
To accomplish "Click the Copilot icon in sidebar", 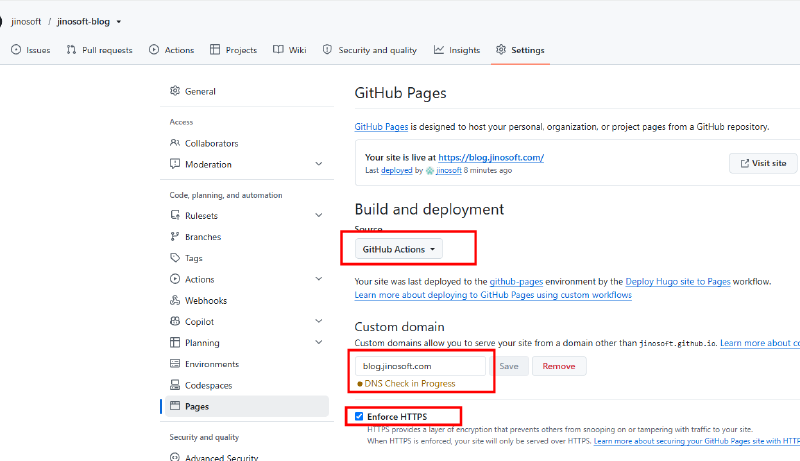I will (175, 321).
